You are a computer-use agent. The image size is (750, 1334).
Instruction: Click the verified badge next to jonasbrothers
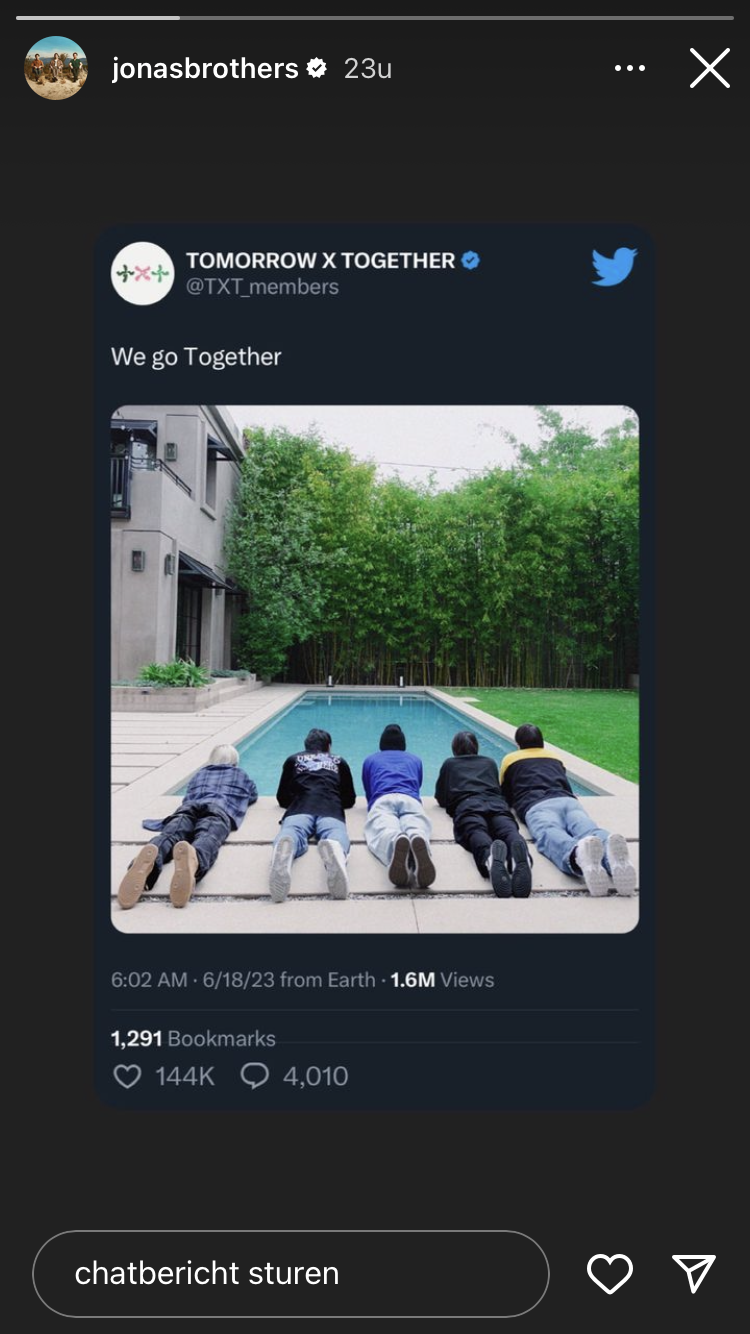pos(317,68)
